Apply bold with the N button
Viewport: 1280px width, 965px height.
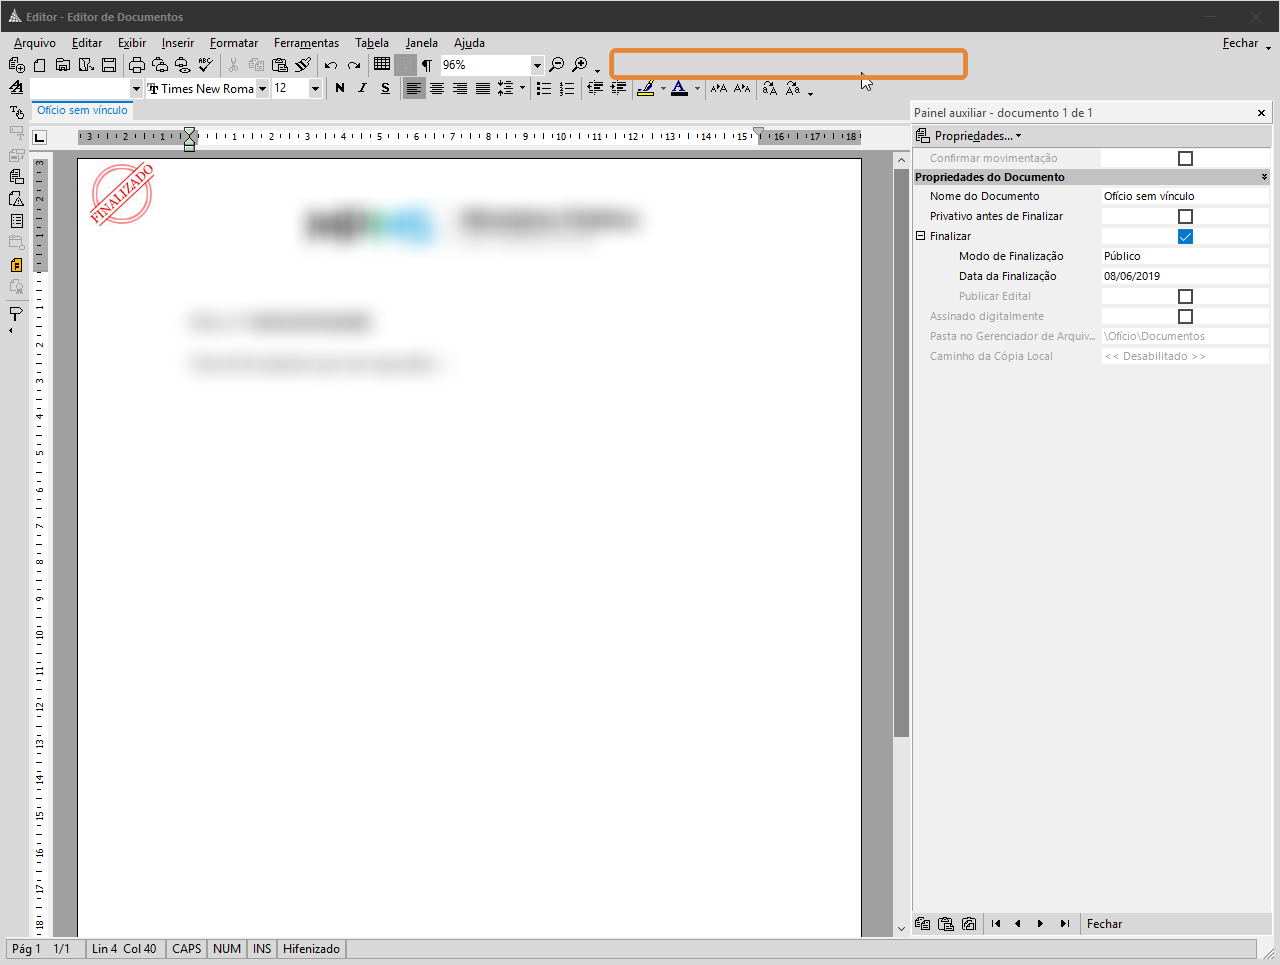click(x=340, y=88)
